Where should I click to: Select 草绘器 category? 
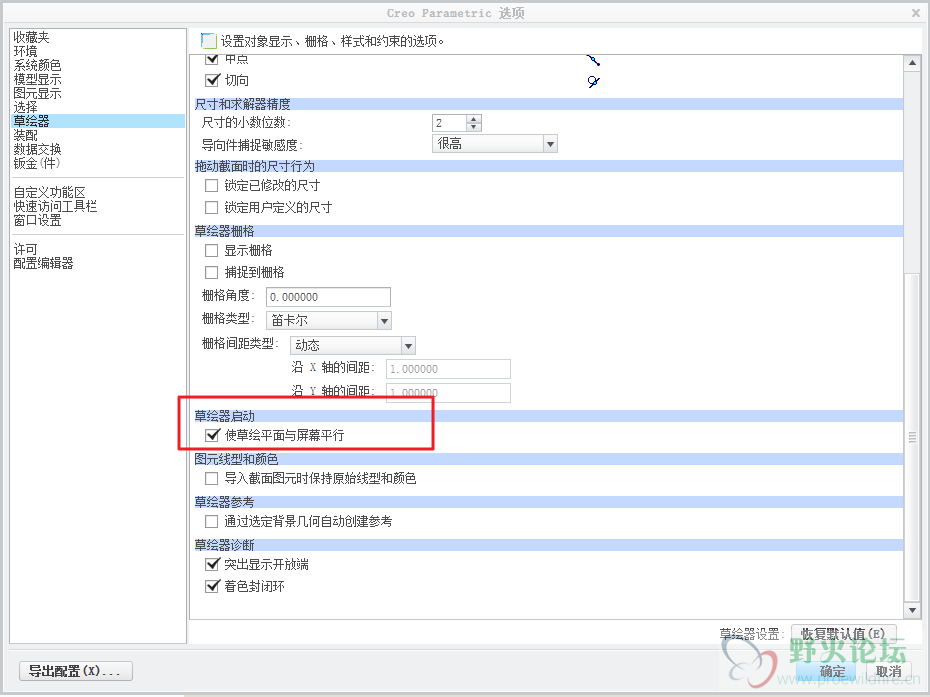click(98, 121)
